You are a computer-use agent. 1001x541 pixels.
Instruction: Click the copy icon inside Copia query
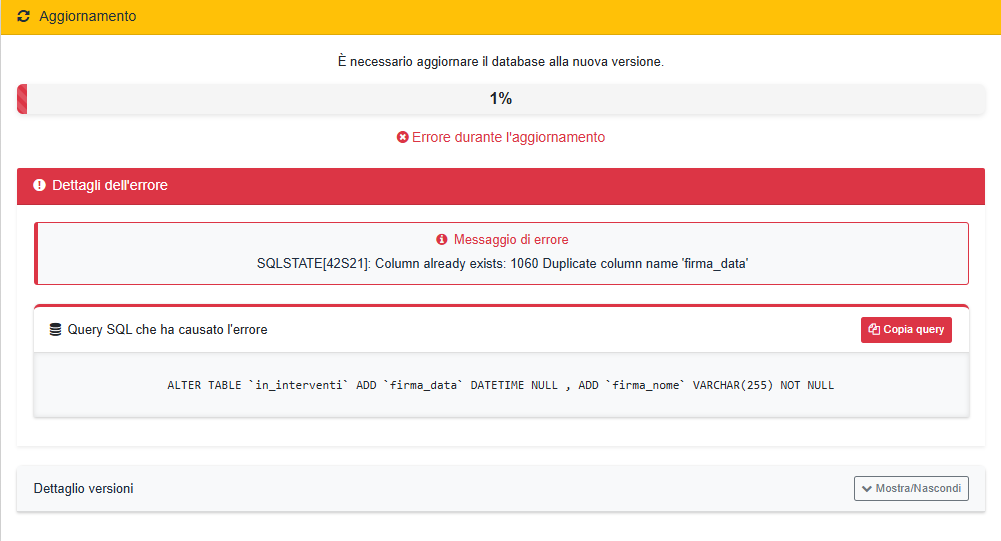coord(874,330)
